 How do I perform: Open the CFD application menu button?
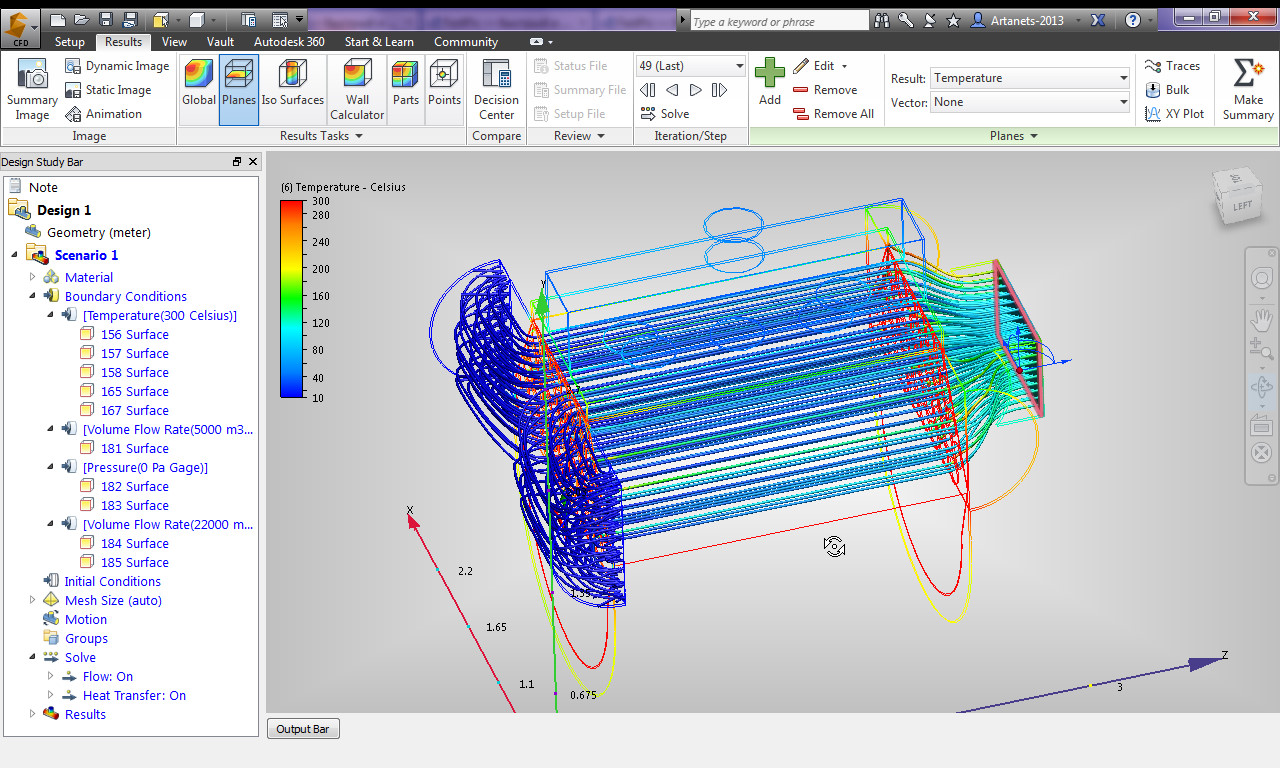pos(20,28)
